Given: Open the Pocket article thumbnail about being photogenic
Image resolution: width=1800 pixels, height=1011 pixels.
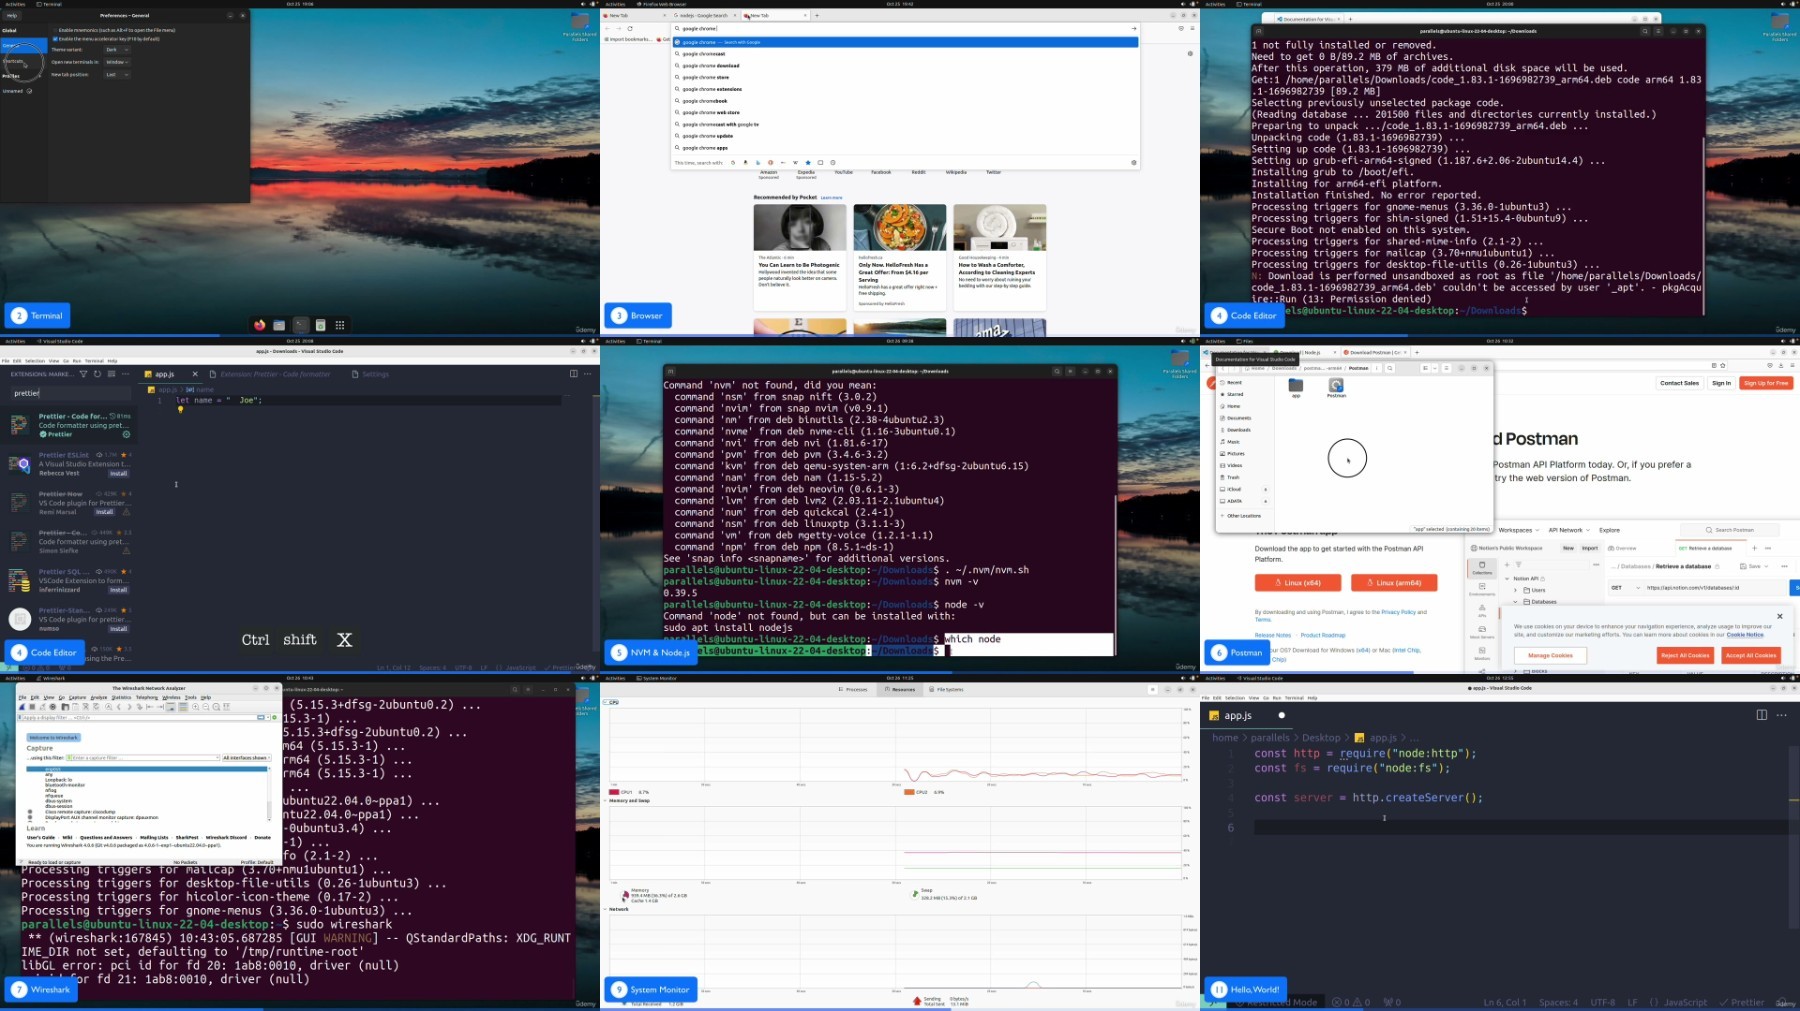Looking at the screenshot, I should point(799,228).
